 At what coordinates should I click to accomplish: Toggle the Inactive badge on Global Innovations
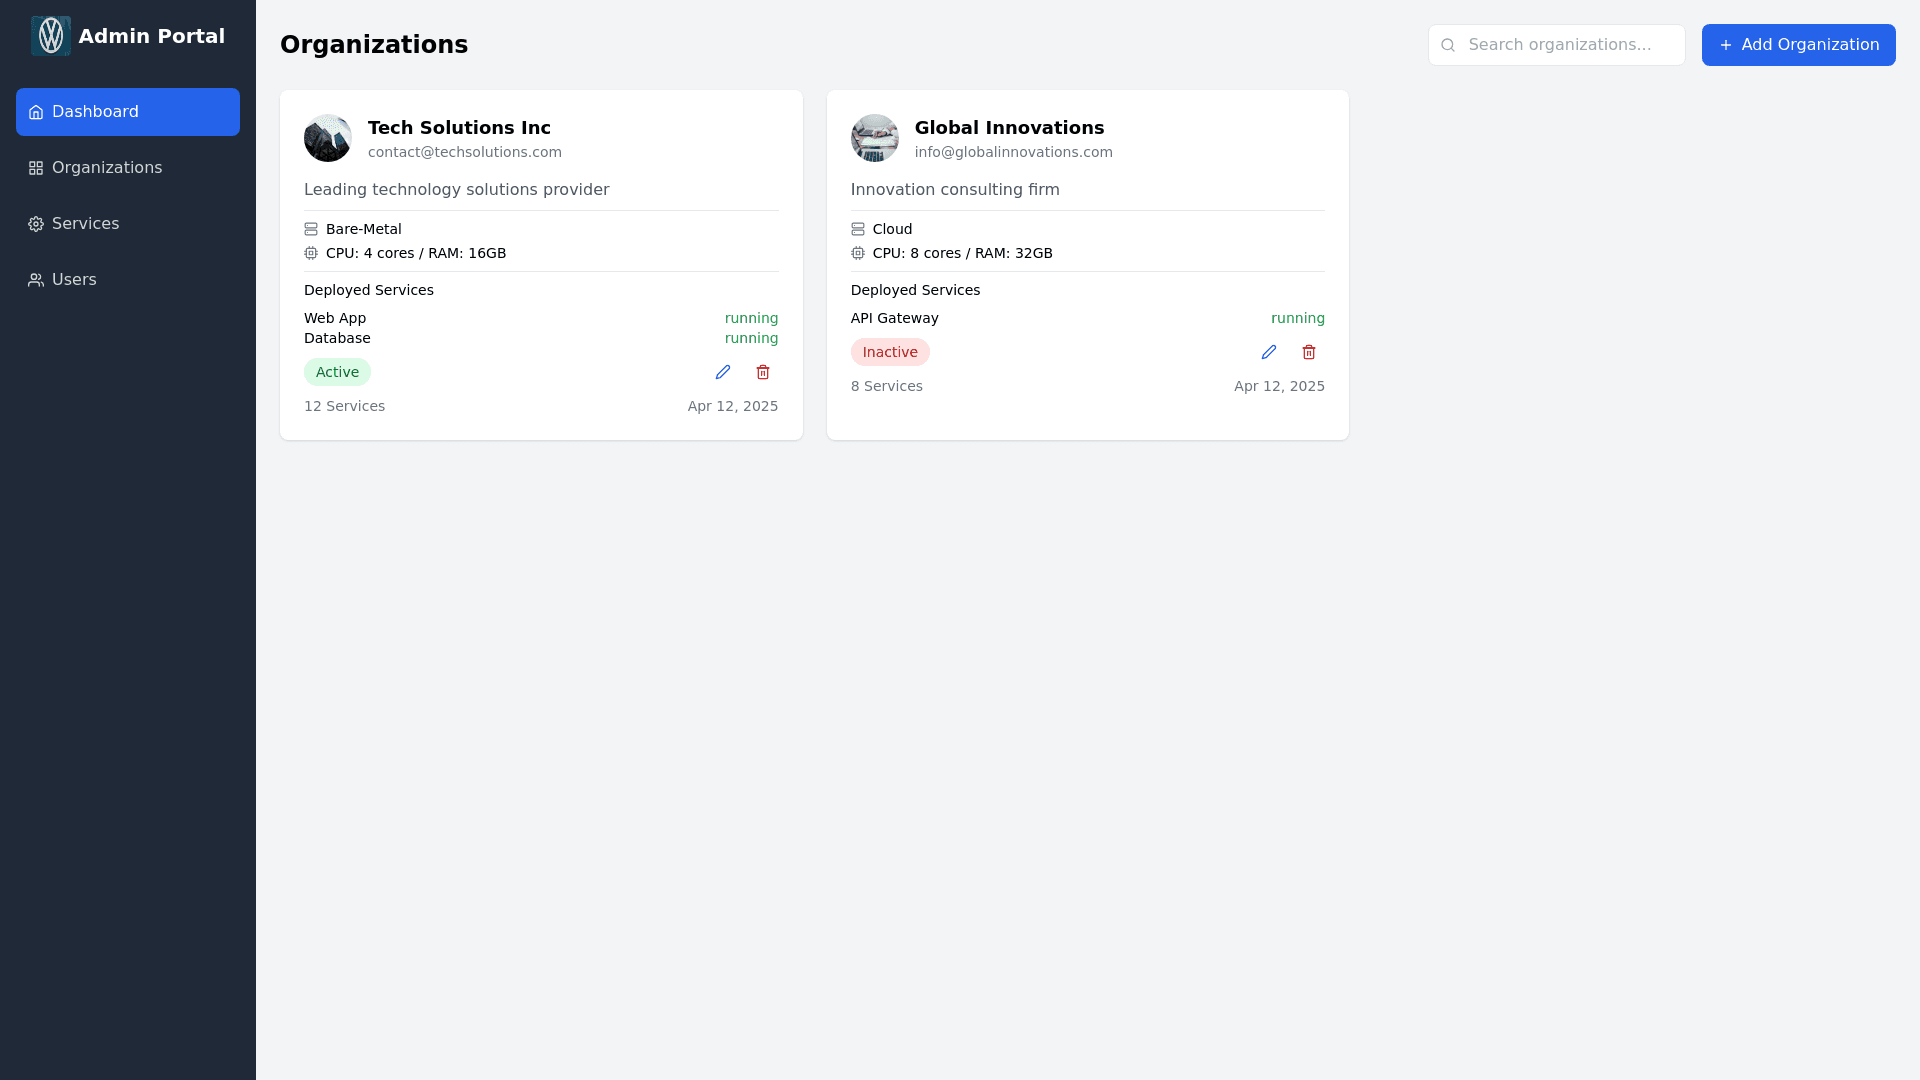[x=890, y=352]
